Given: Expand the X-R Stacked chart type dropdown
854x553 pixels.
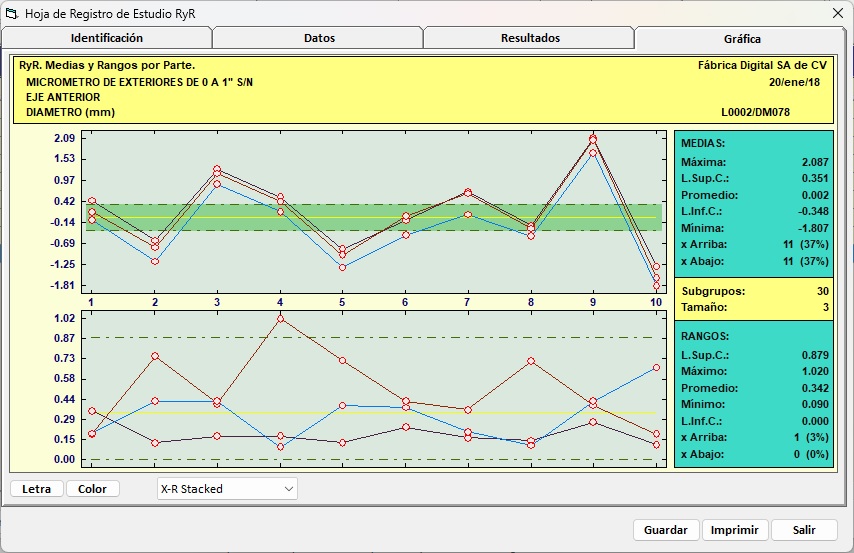Looking at the screenshot, I should point(288,489).
